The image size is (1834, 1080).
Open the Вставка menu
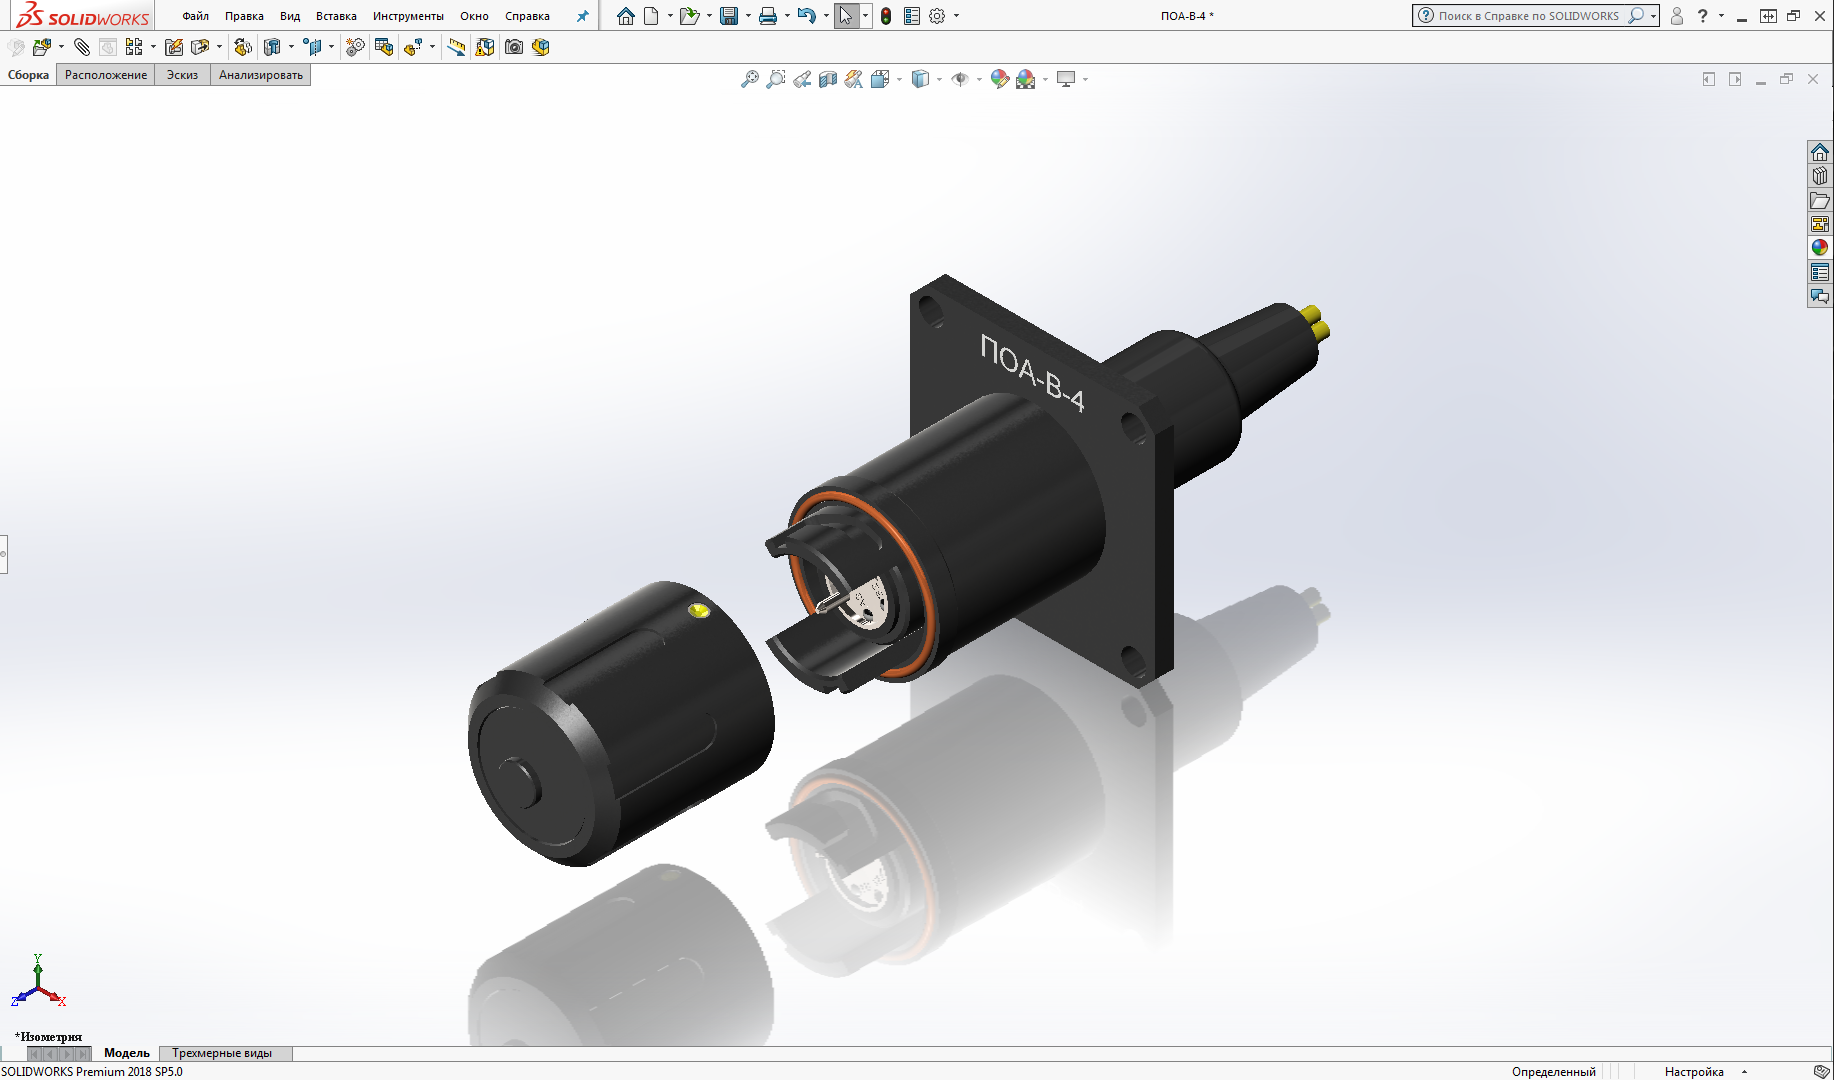[x=336, y=16]
